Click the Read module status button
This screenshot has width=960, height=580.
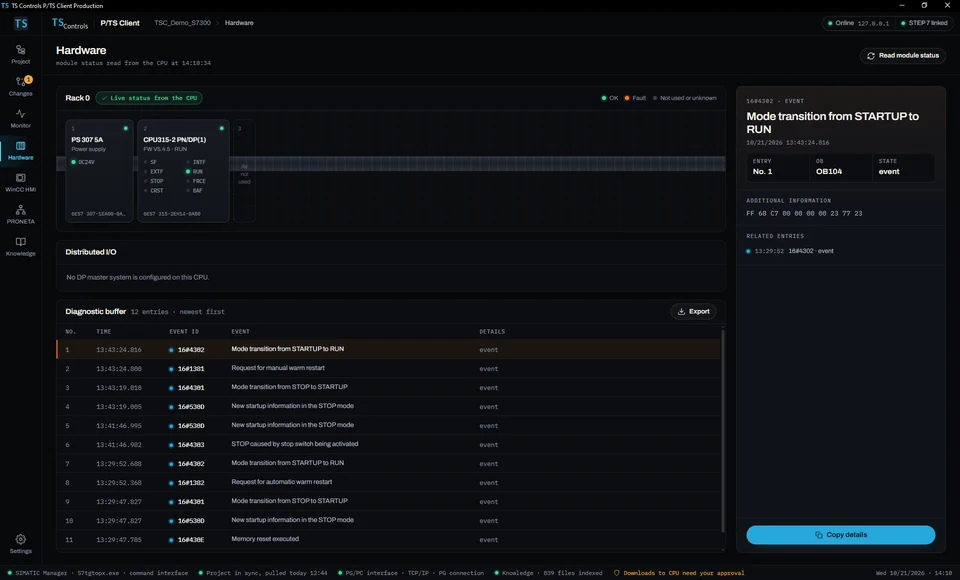[x=902, y=56]
